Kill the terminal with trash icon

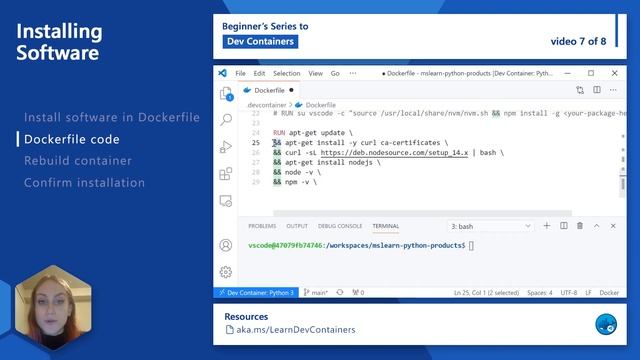(580, 226)
